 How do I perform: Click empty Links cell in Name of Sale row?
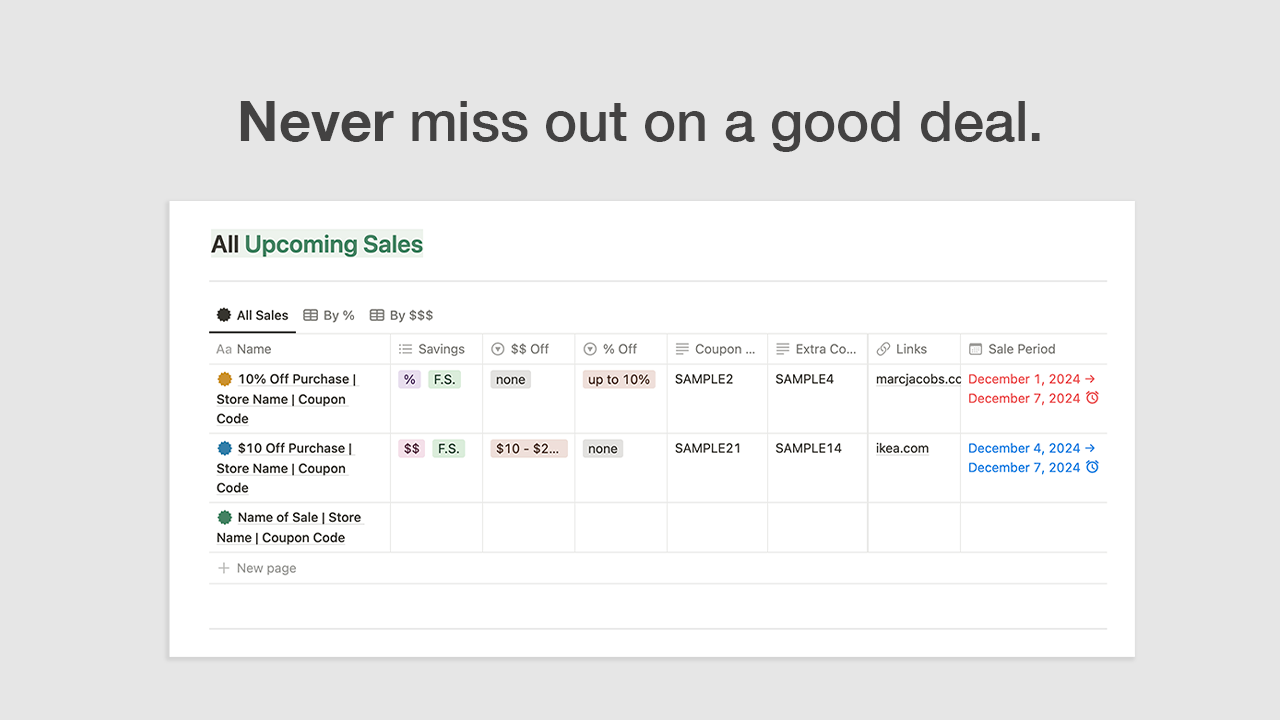(x=914, y=527)
